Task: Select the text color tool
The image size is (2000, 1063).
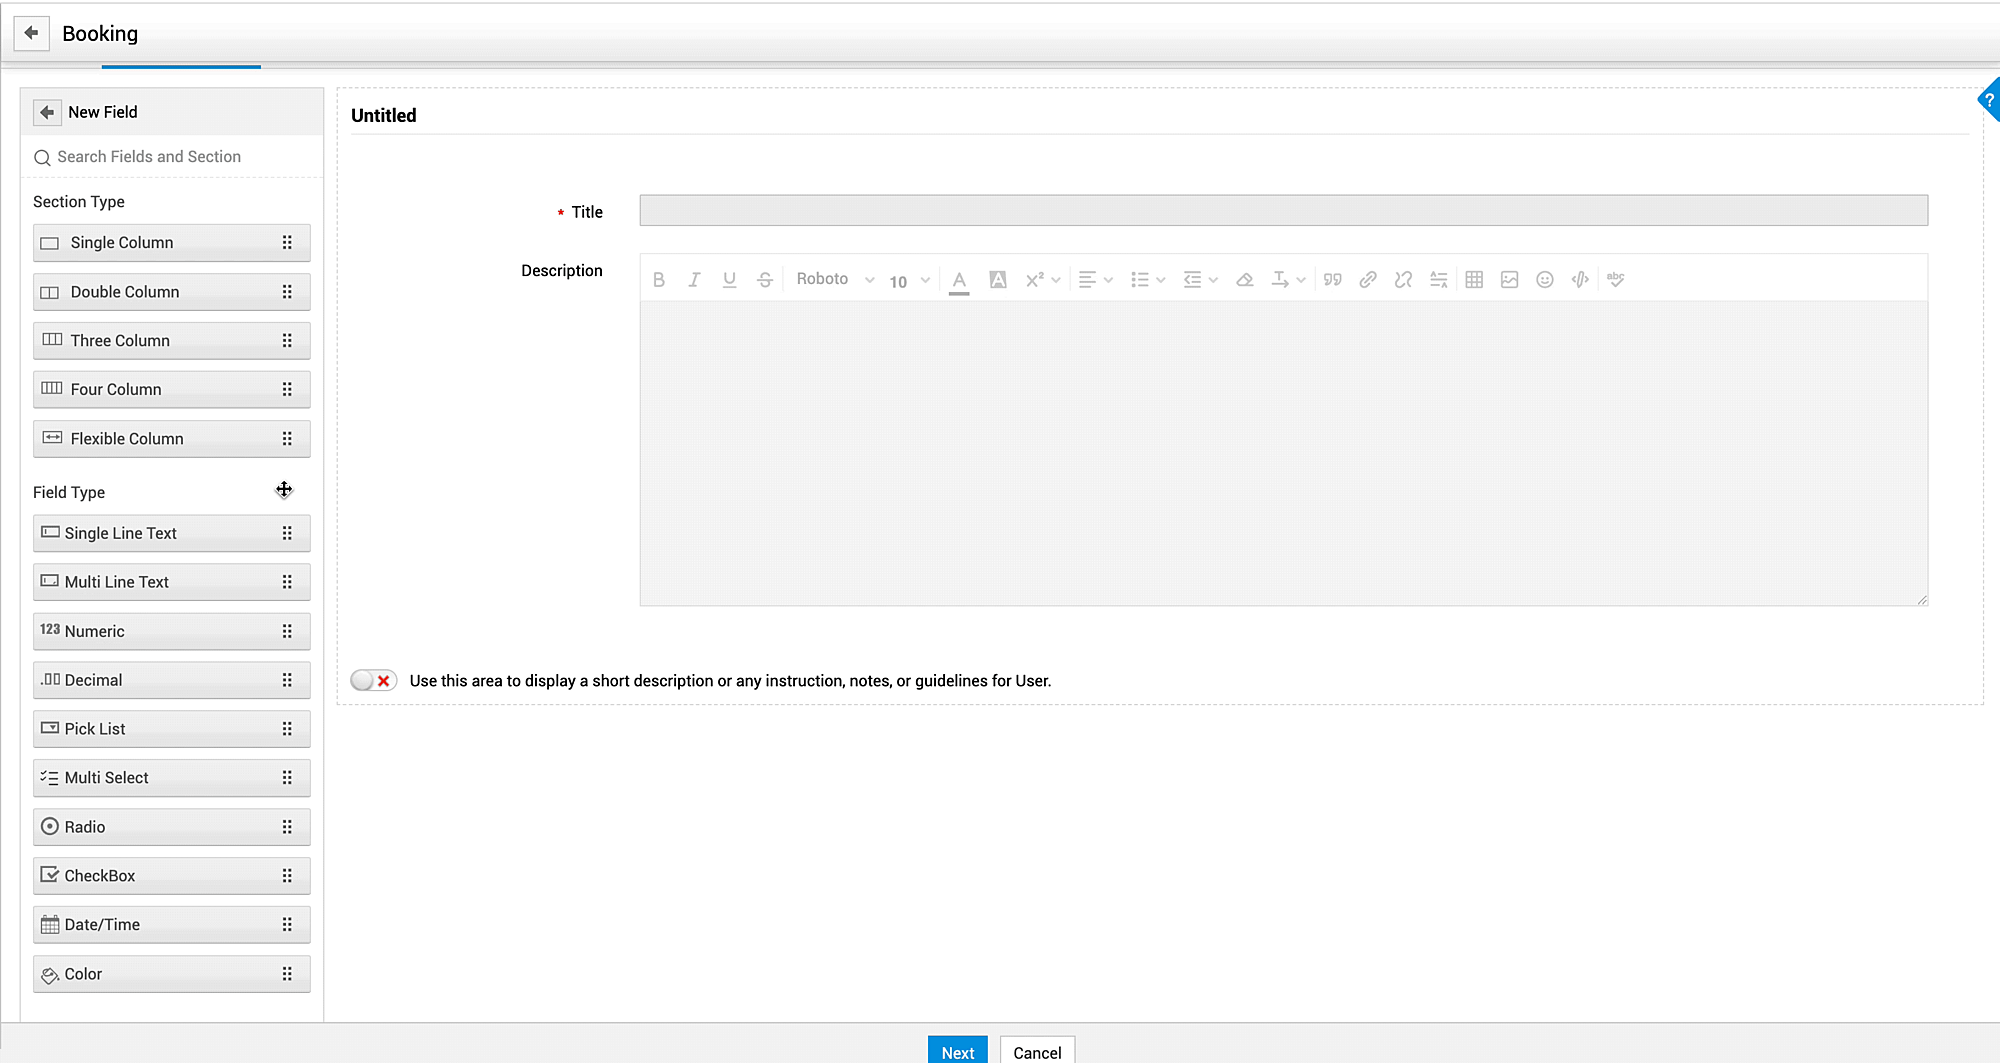Action: pyautogui.click(x=959, y=279)
